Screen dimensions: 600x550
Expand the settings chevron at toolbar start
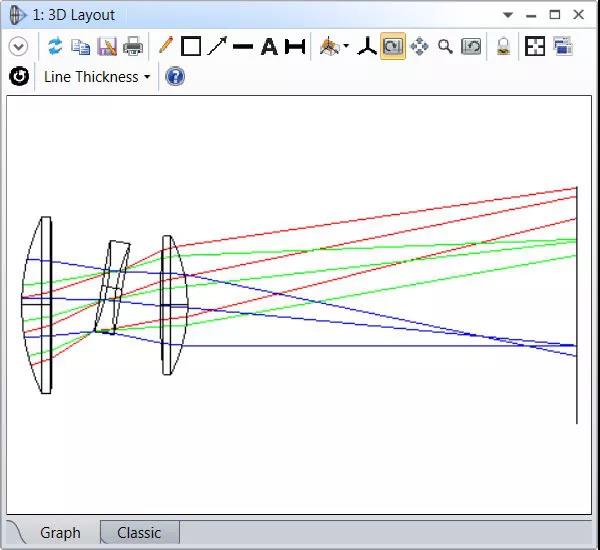[18, 47]
